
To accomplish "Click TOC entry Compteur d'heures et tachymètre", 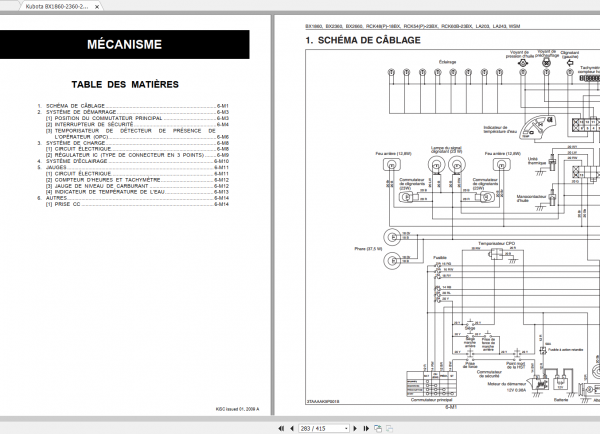I will click(137, 179).
